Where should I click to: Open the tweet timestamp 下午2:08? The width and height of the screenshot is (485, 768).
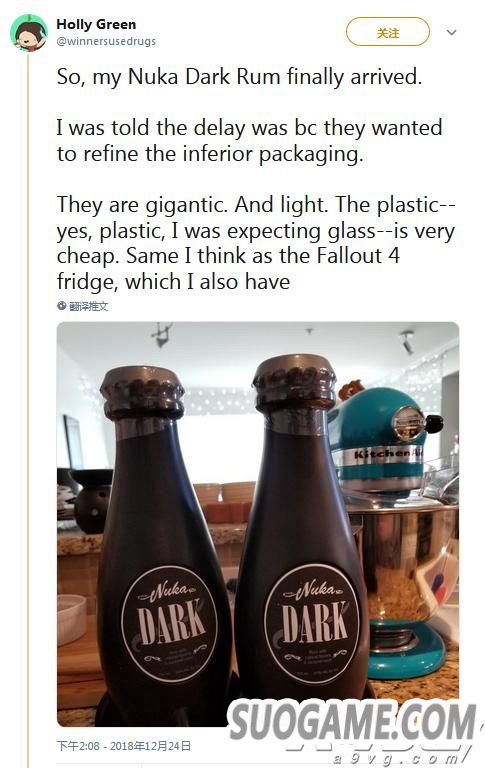78,746
